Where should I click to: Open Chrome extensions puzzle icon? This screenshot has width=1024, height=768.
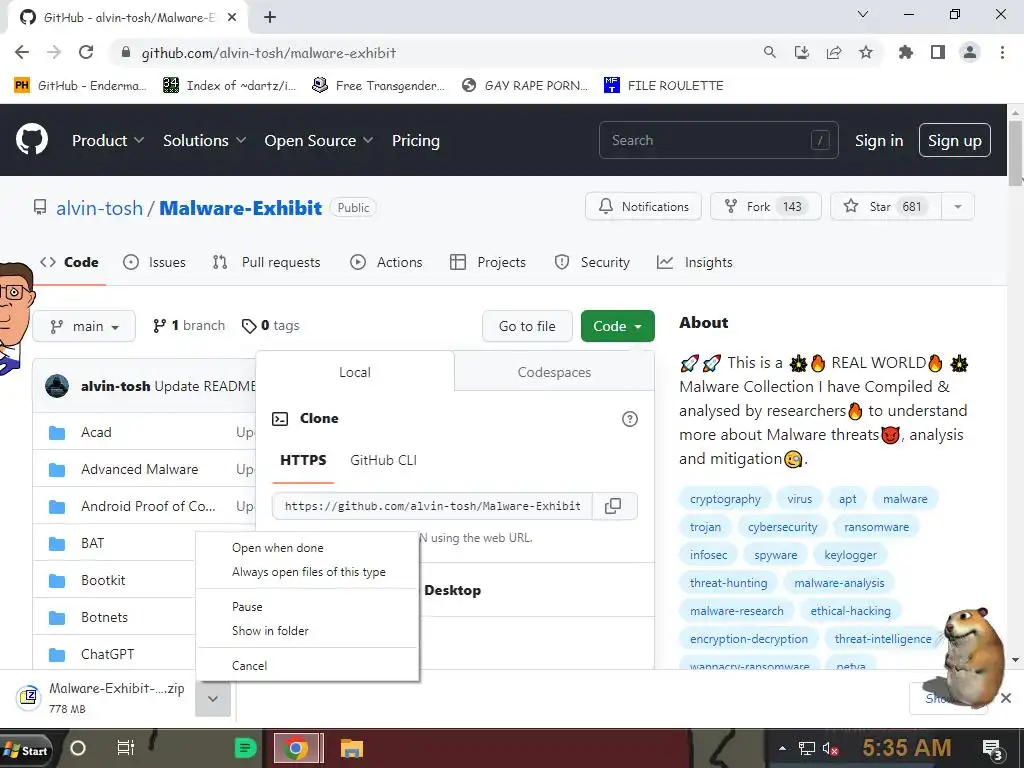[905, 53]
